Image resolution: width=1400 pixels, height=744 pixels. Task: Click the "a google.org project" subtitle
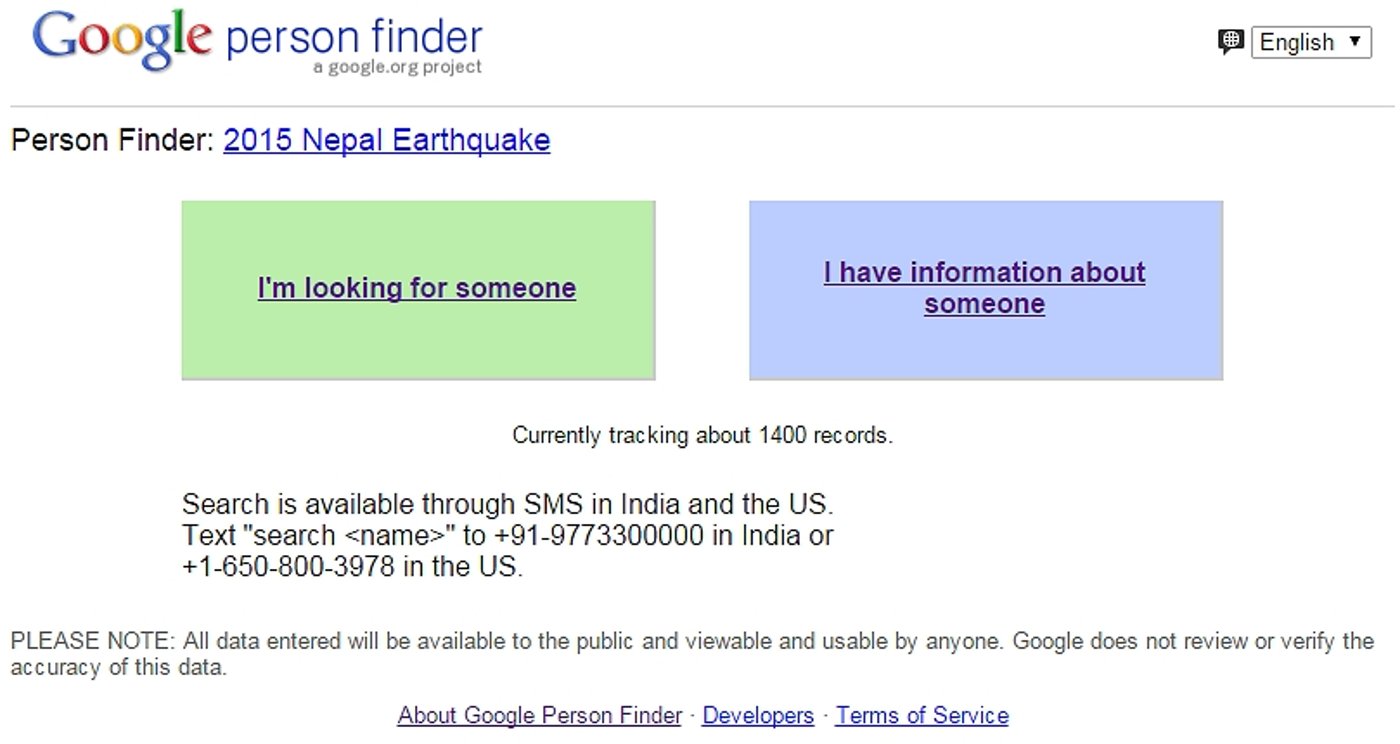point(397,67)
